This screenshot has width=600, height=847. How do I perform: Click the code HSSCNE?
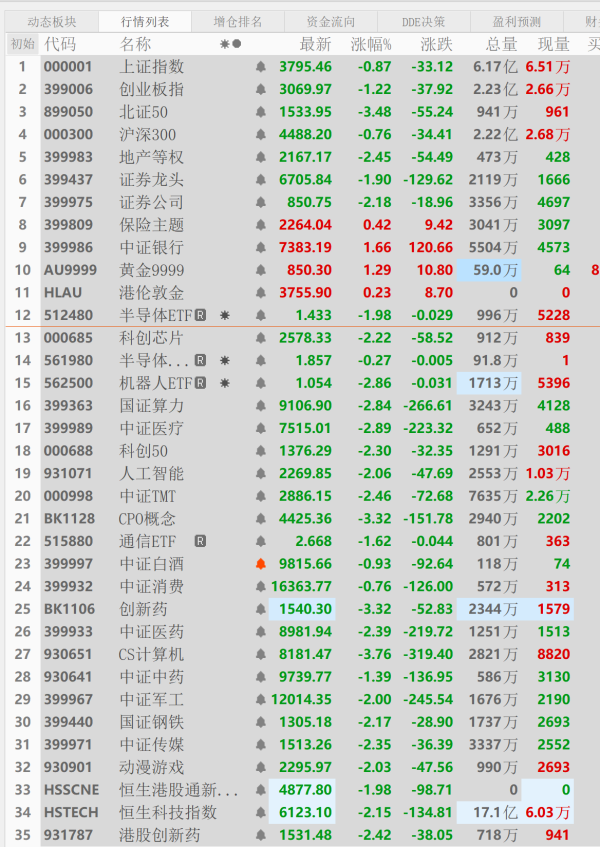[71, 790]
